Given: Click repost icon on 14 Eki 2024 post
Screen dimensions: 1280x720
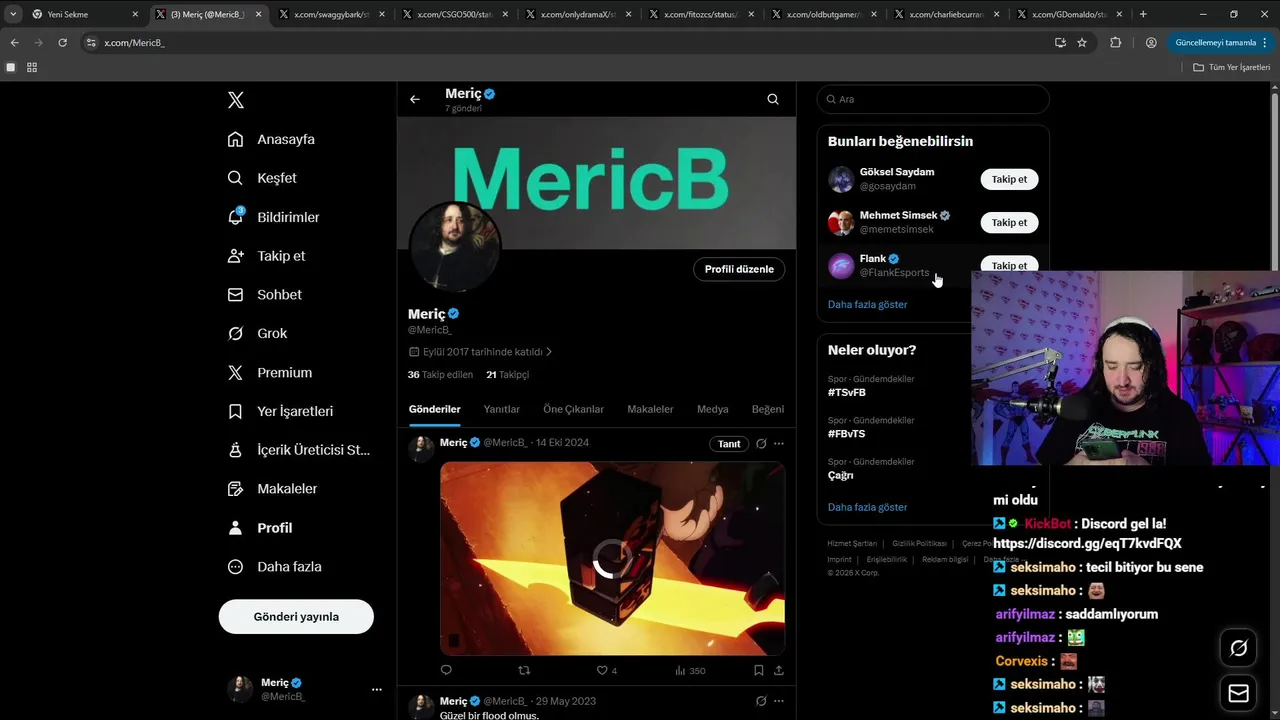Looking at the screenshot, I should click(x=524, y=670).
